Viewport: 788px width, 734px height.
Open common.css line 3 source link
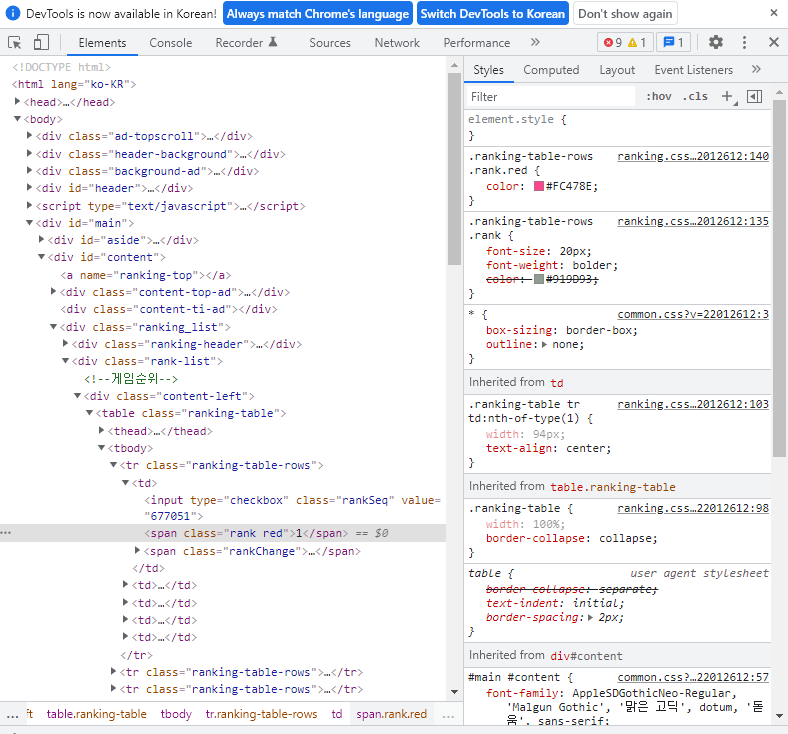tap(693, 314)
